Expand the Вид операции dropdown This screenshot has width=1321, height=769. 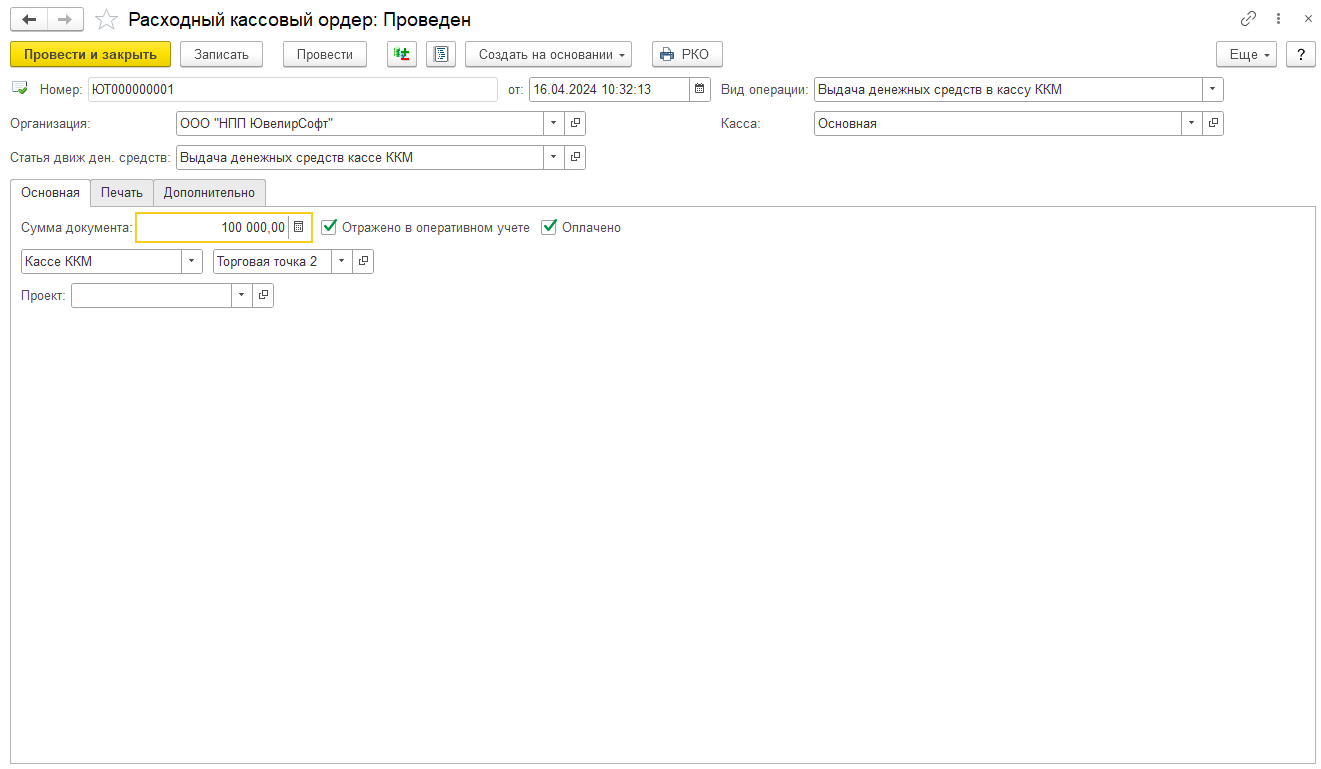coord(1213,89)
